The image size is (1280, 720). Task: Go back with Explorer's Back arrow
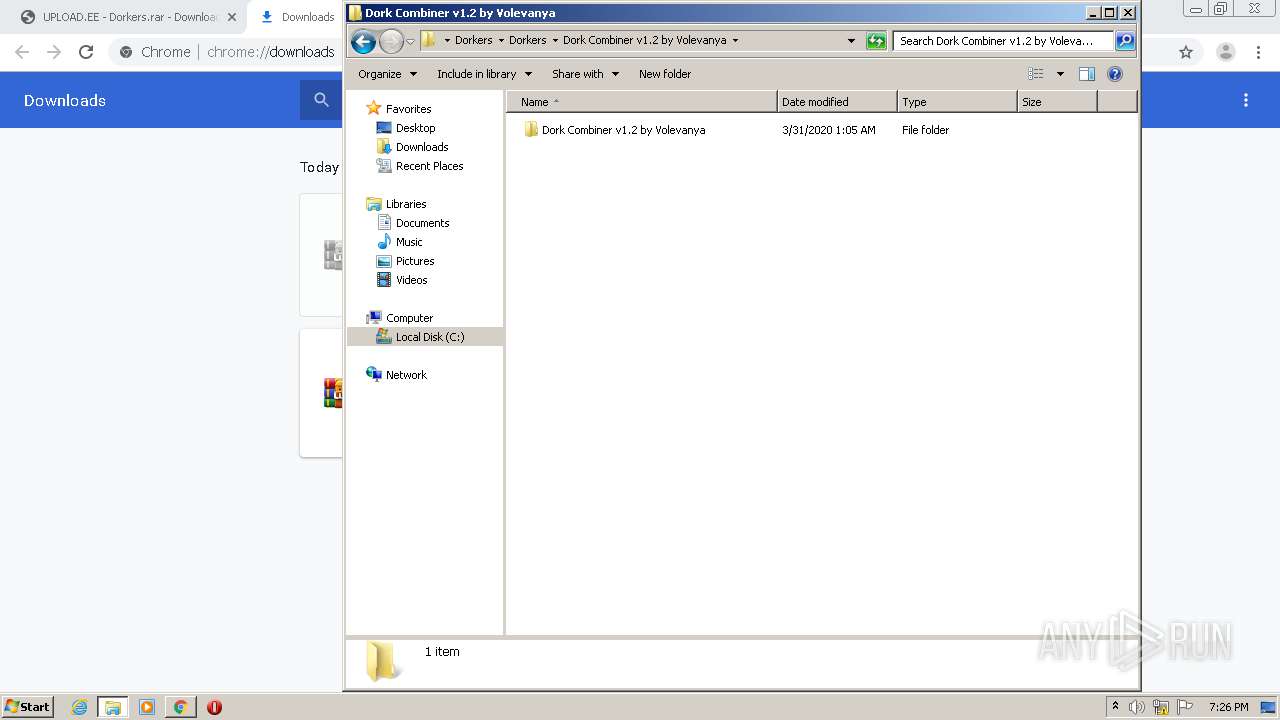(x=363, y=41)
